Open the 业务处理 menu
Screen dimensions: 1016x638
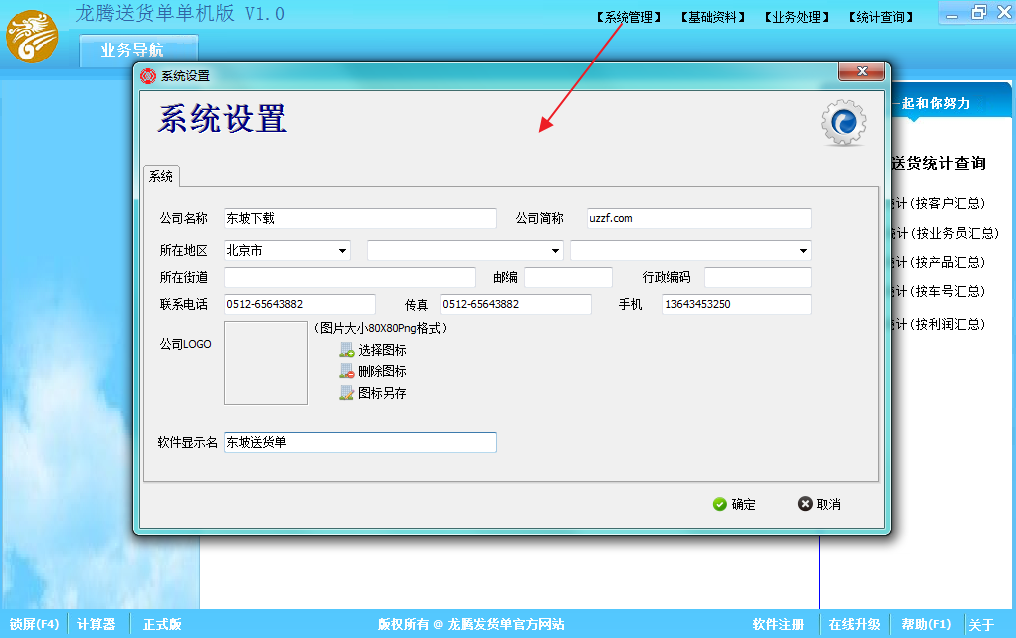coord(797,17)
